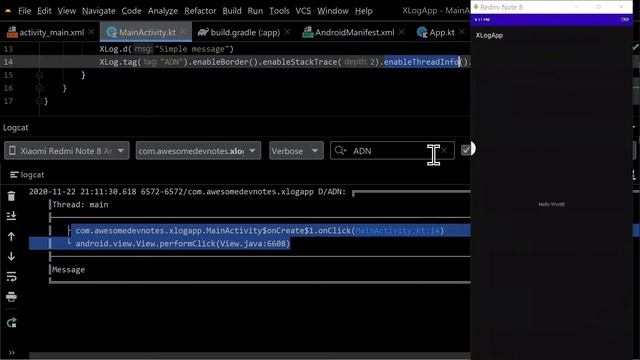Image resolution: width=640 pixels, height=360 pixels.
Task: Close the MainActivity.kt tab
Action: tap(183, 32)
